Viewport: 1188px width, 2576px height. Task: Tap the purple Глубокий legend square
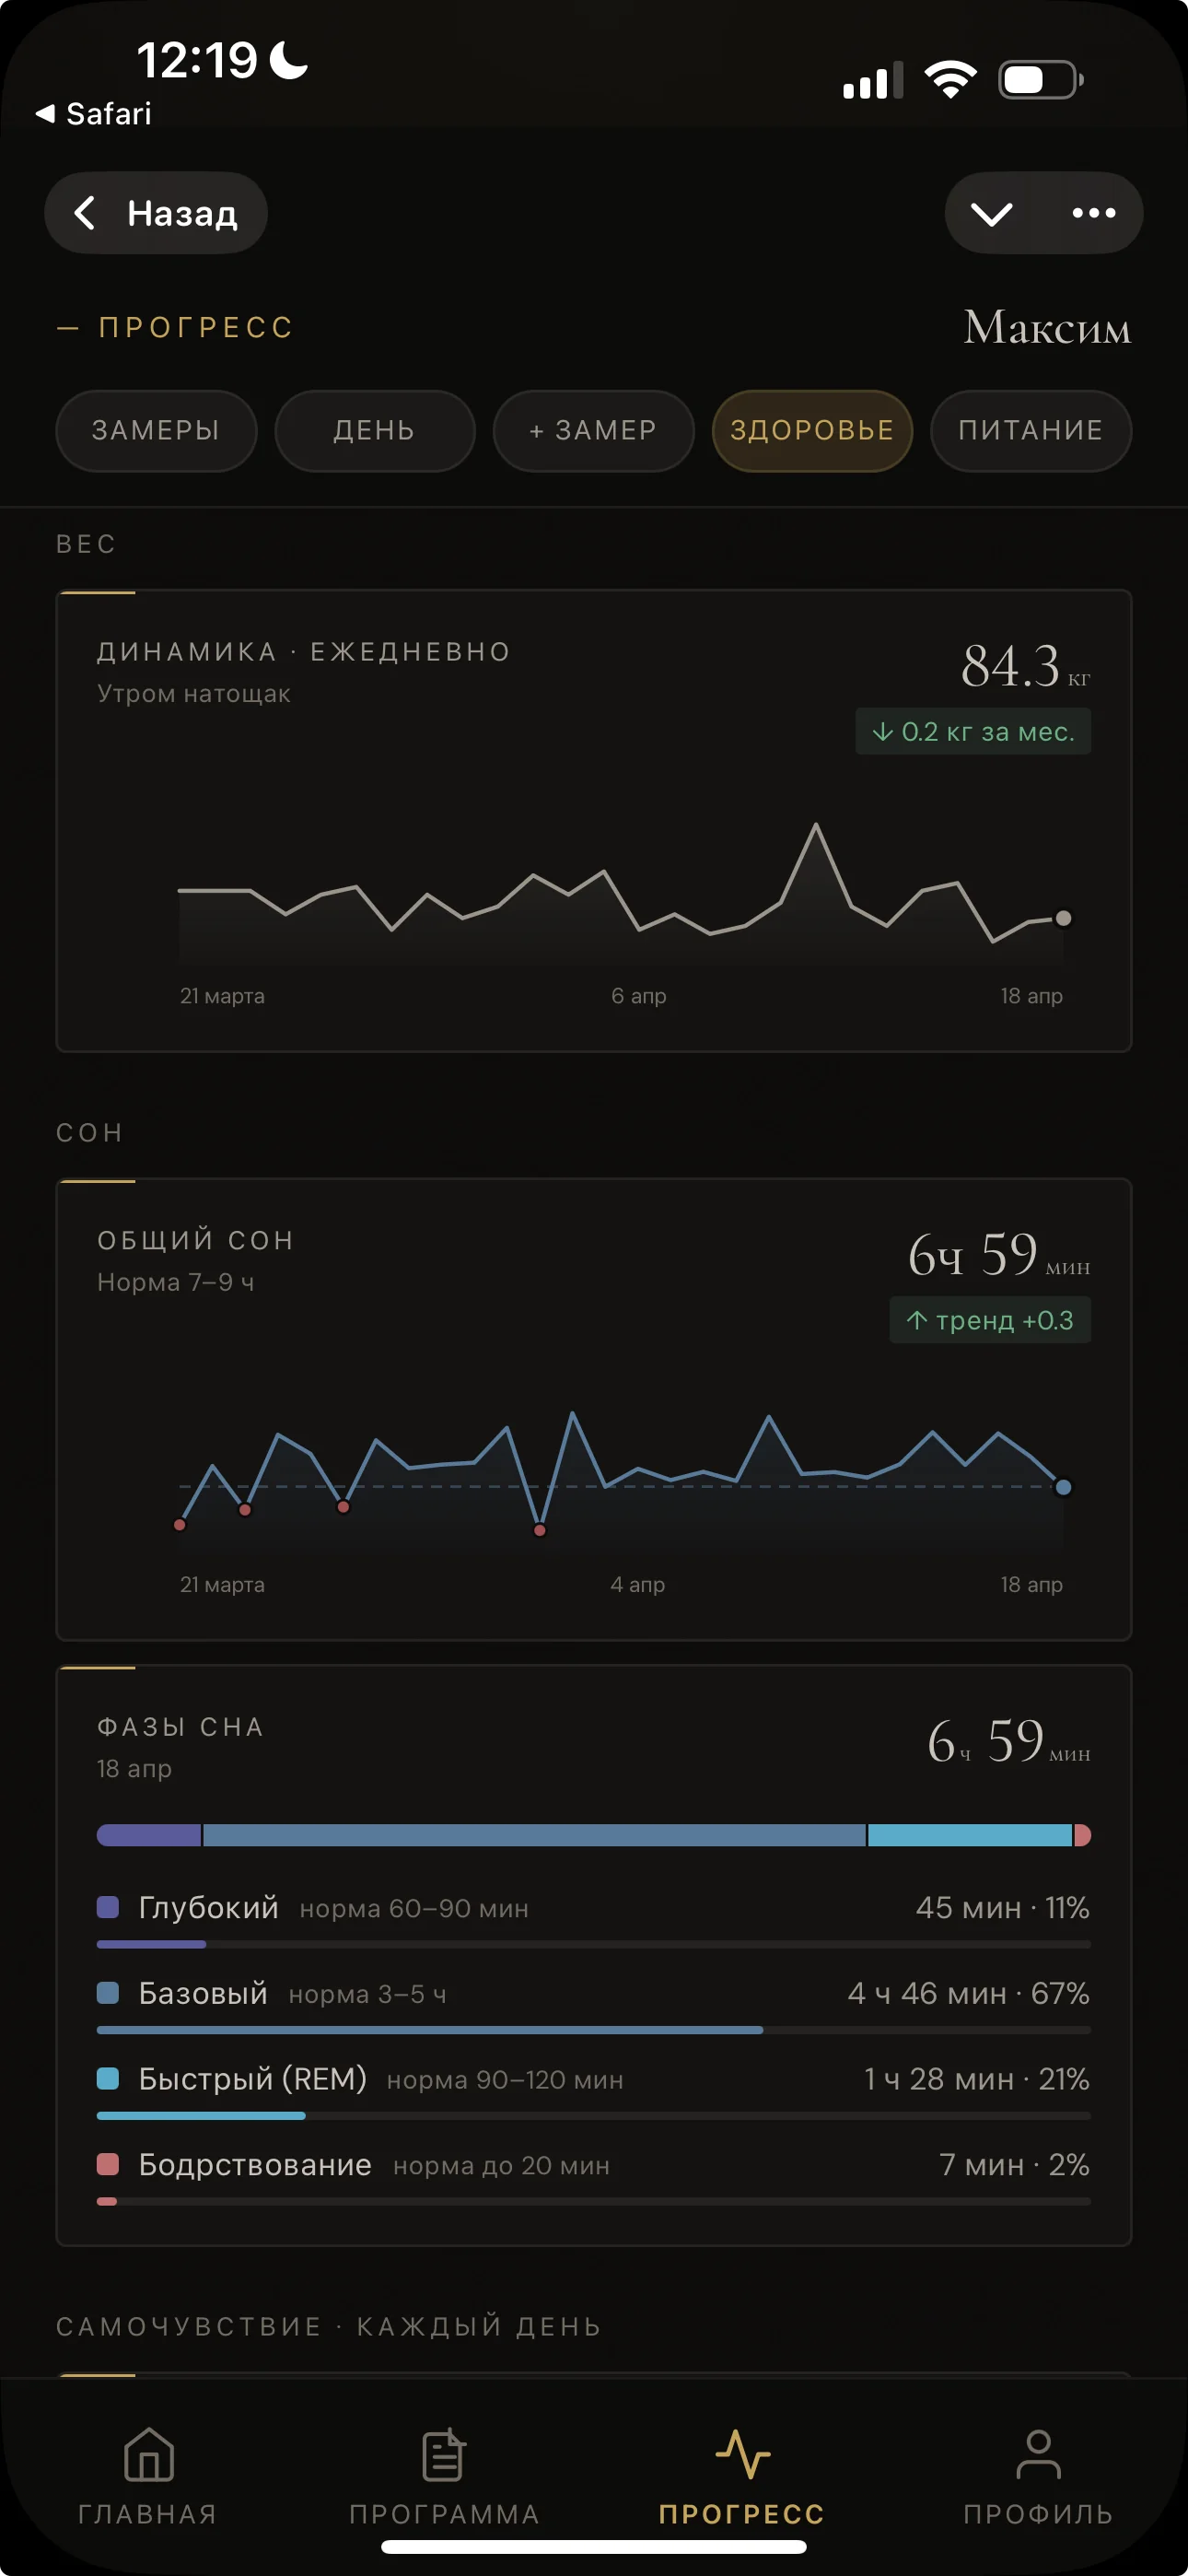[108, 1907]
